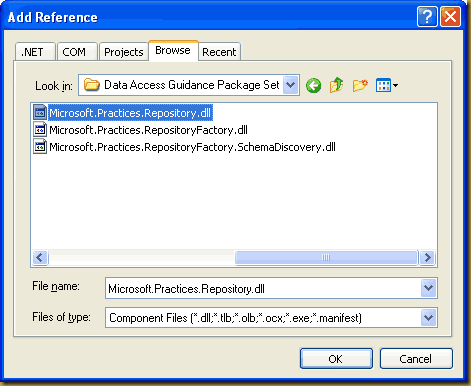
Task: Select Microsoft.Practices.Repository.dll file name
Action: [130, 113]
